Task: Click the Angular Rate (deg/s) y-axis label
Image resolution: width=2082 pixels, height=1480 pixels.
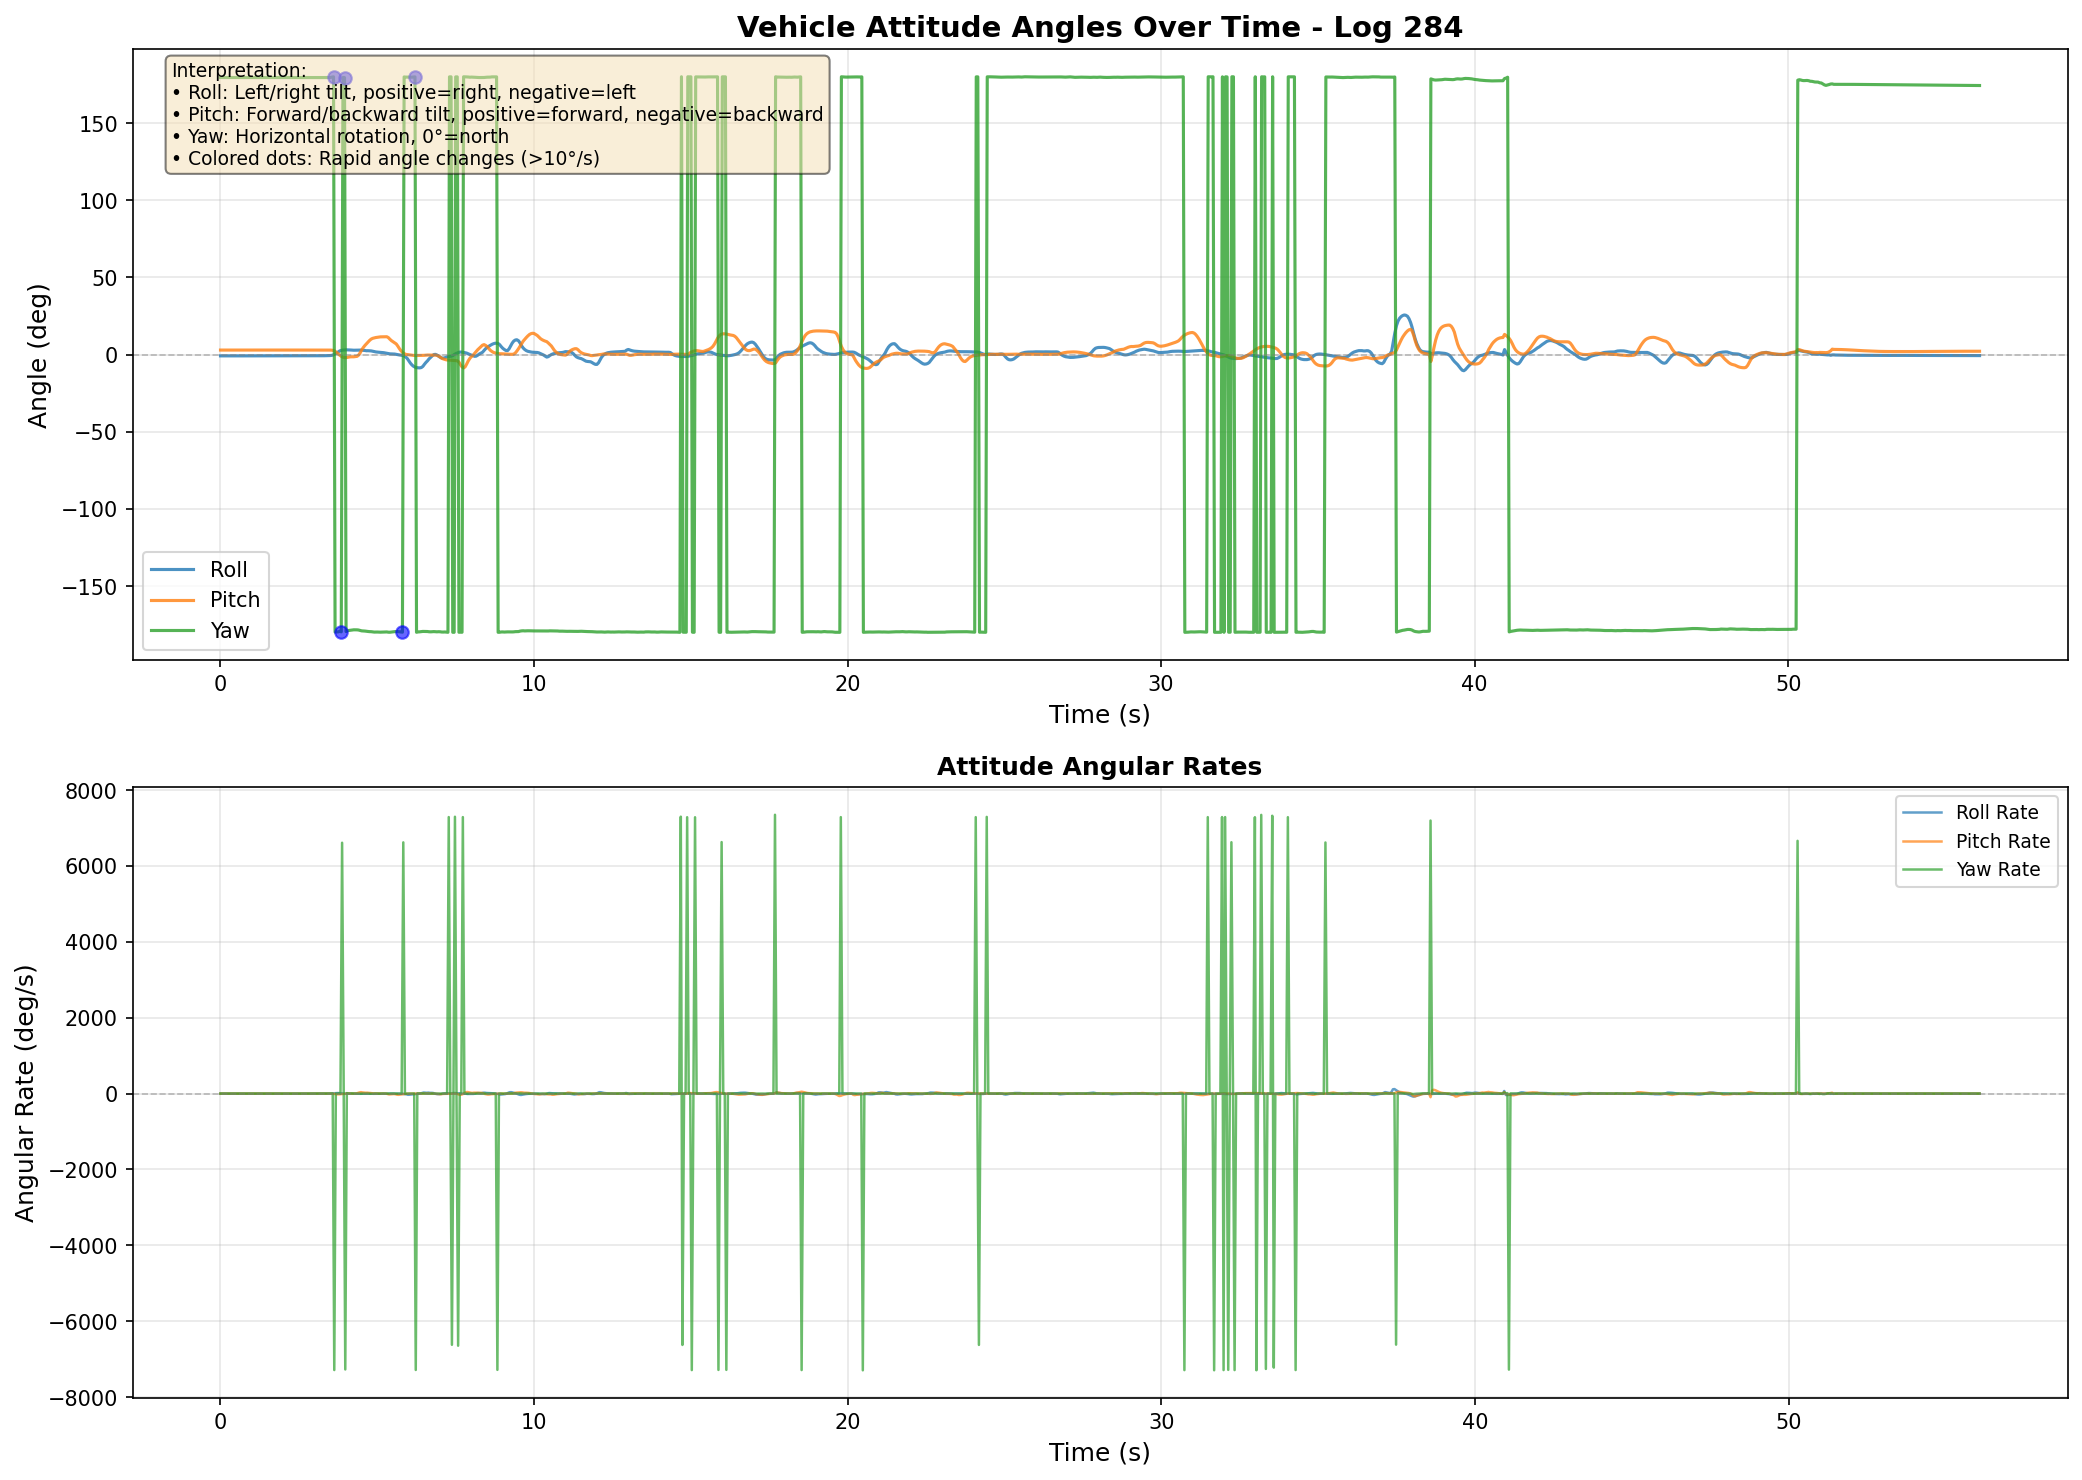Action: [26, 1092]
